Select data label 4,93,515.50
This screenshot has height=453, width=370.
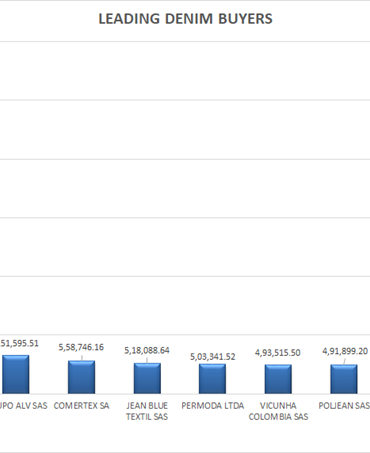278,353
